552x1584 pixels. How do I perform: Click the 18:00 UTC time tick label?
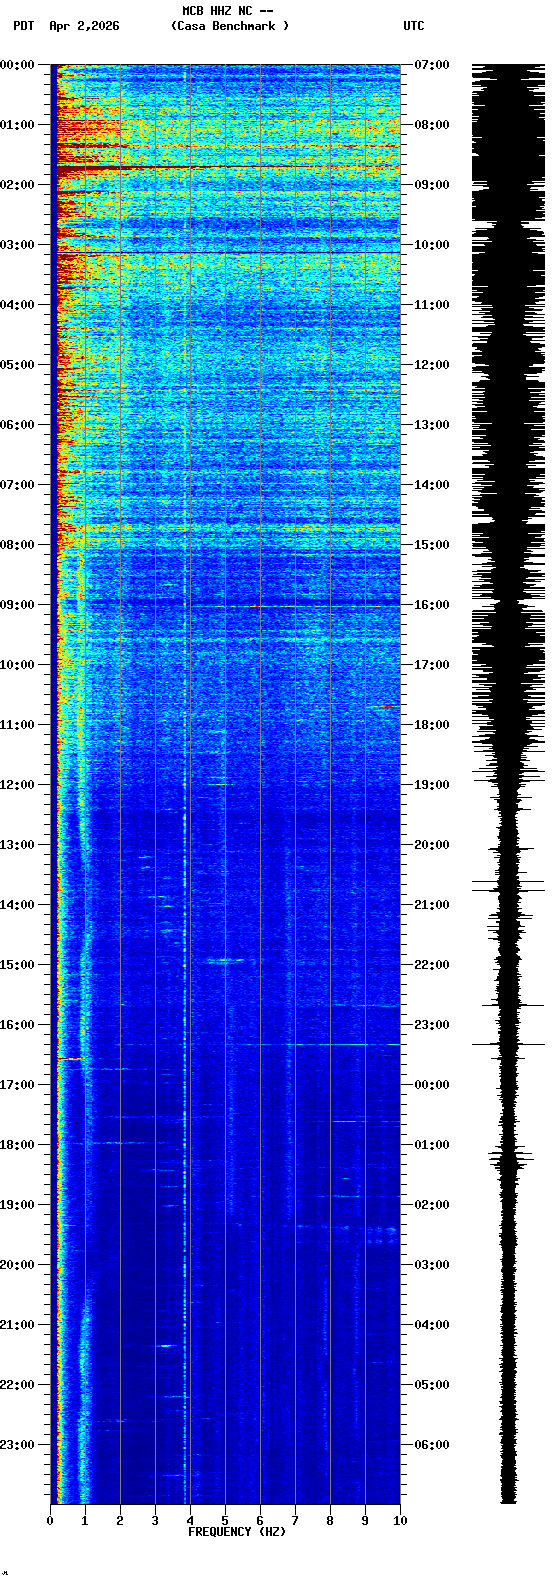point(431,725)
